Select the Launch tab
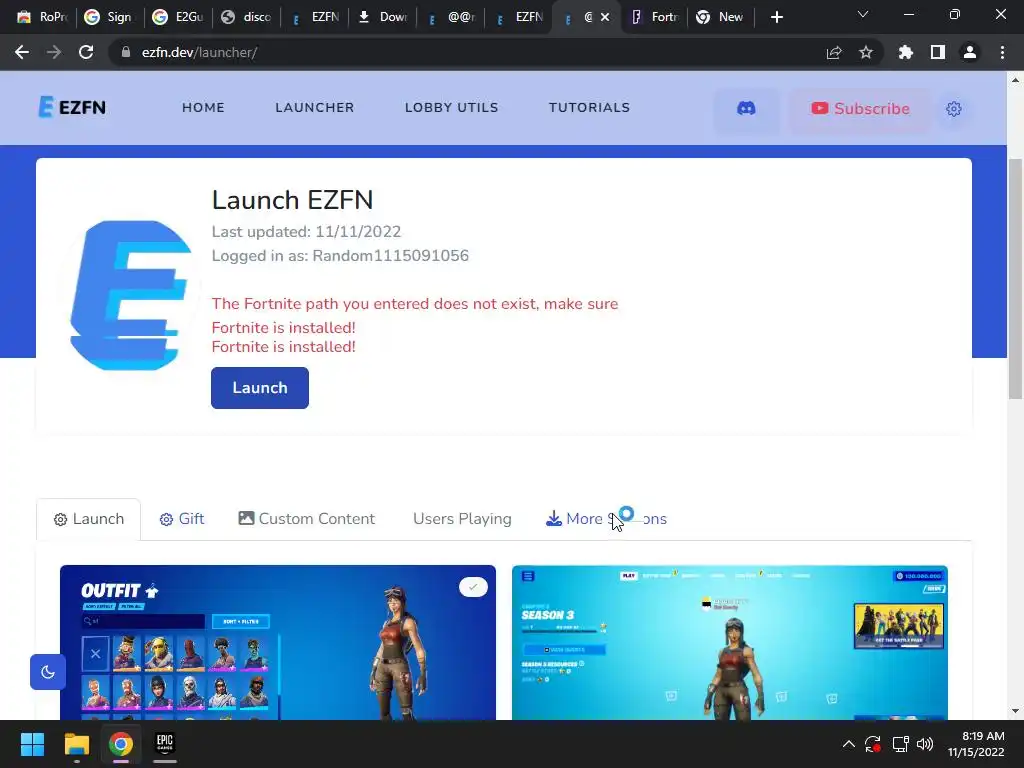1024x768 pixels. click(89, 519)
